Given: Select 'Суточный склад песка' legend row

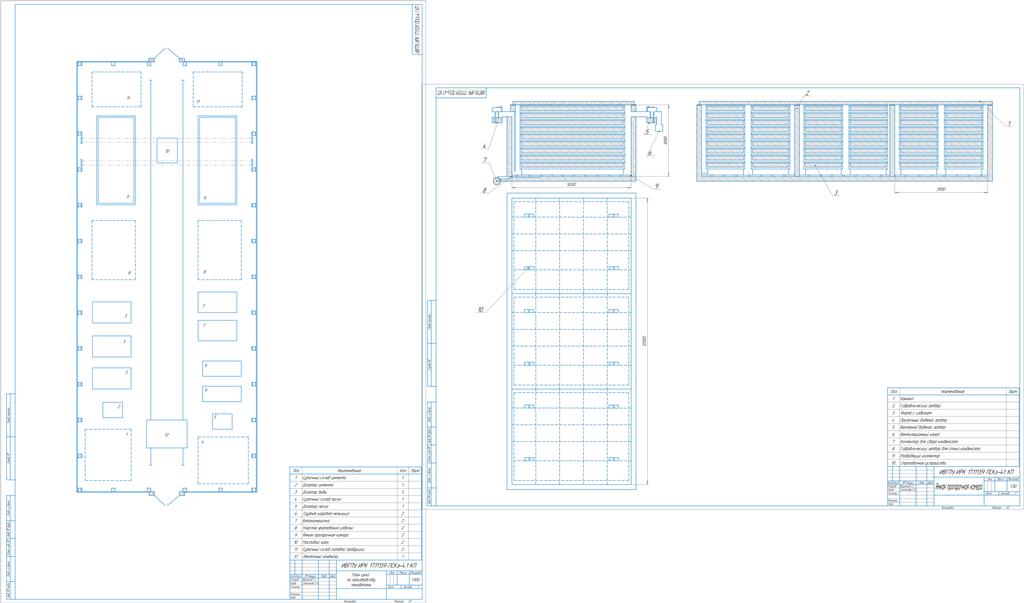Looking at the screenshot, I should [x=355, y=499].
